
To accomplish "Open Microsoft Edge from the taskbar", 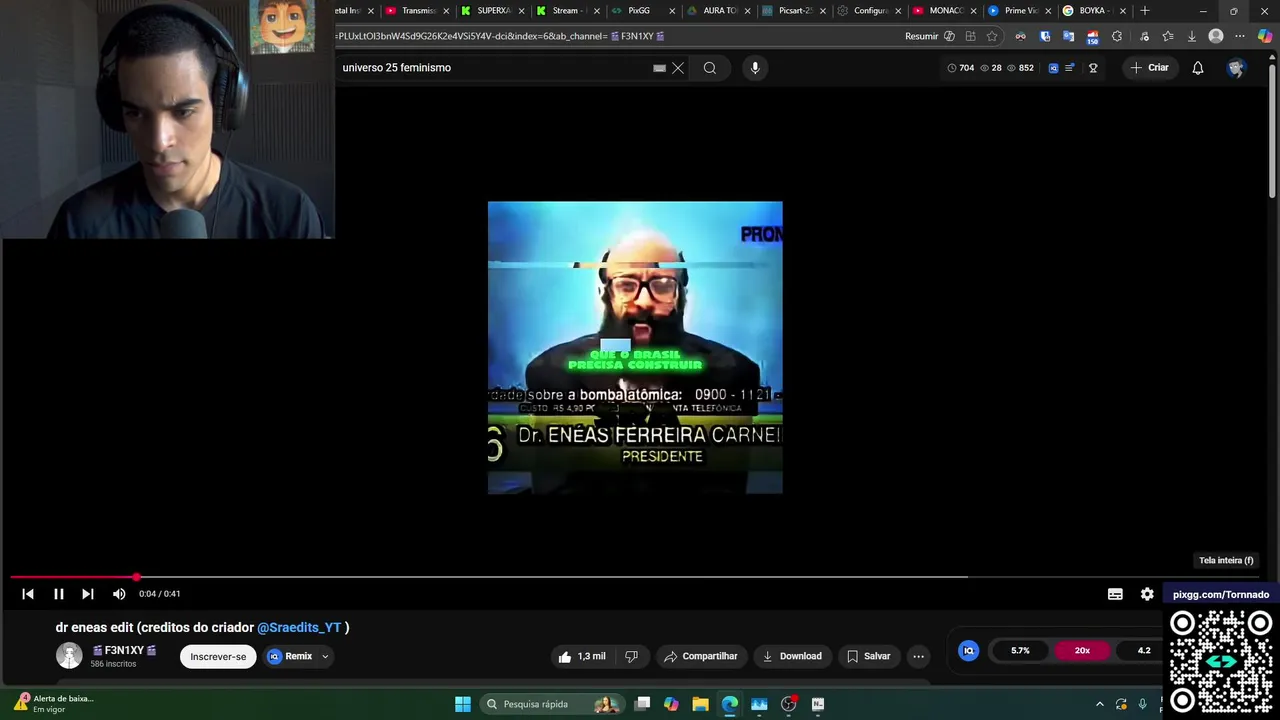I will click(x=730, y=704).
